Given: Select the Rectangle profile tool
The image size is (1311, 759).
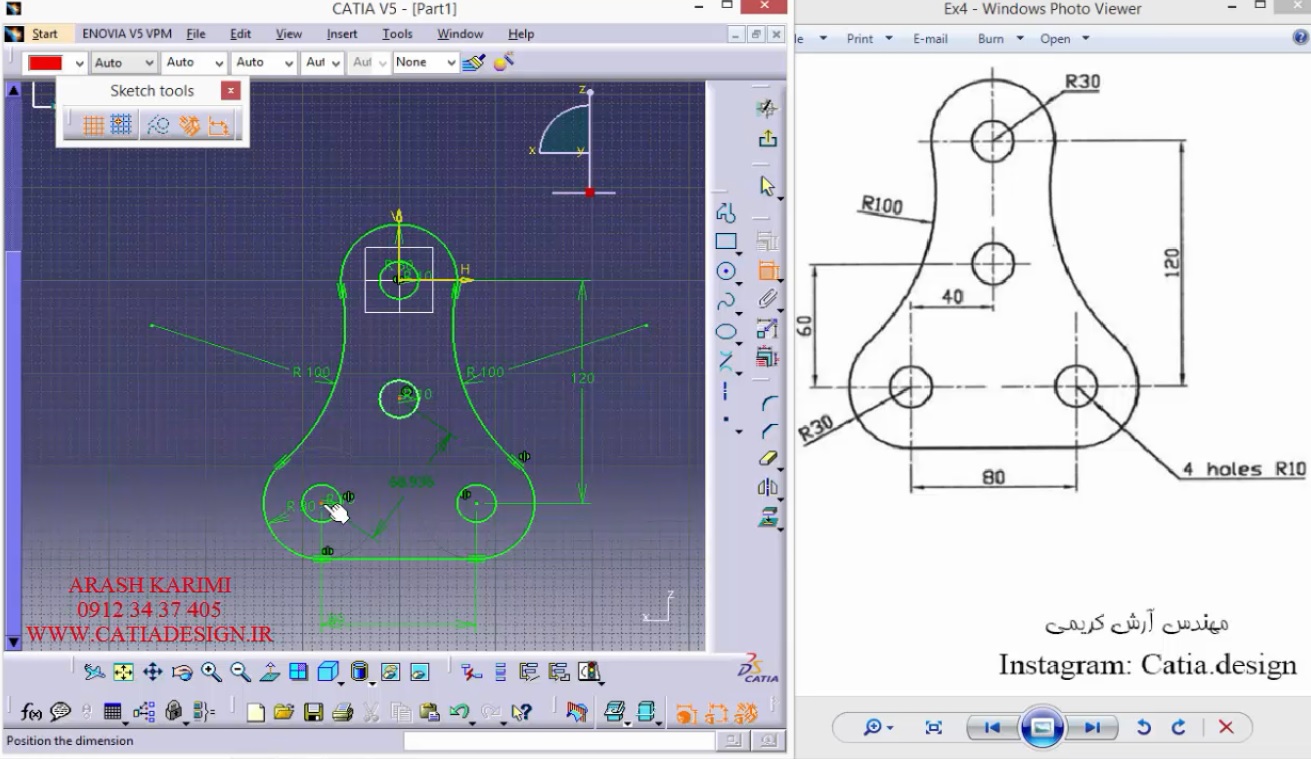Looking at the screenshot, I should coord(726,241).
